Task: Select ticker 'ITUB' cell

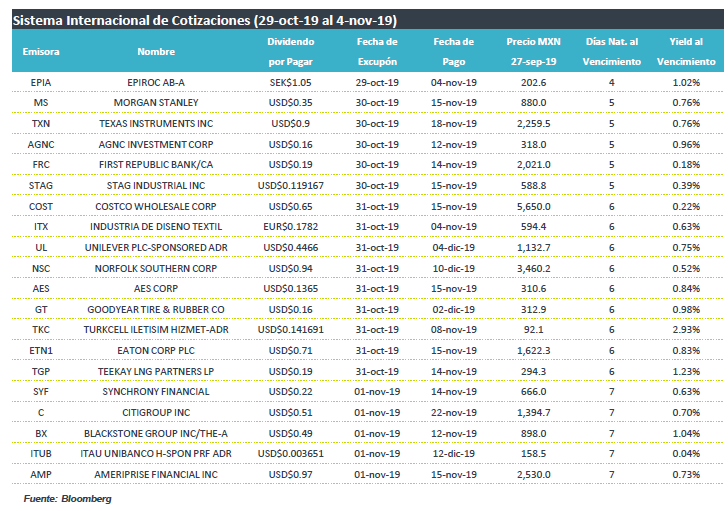Action: tap(41, 453)
